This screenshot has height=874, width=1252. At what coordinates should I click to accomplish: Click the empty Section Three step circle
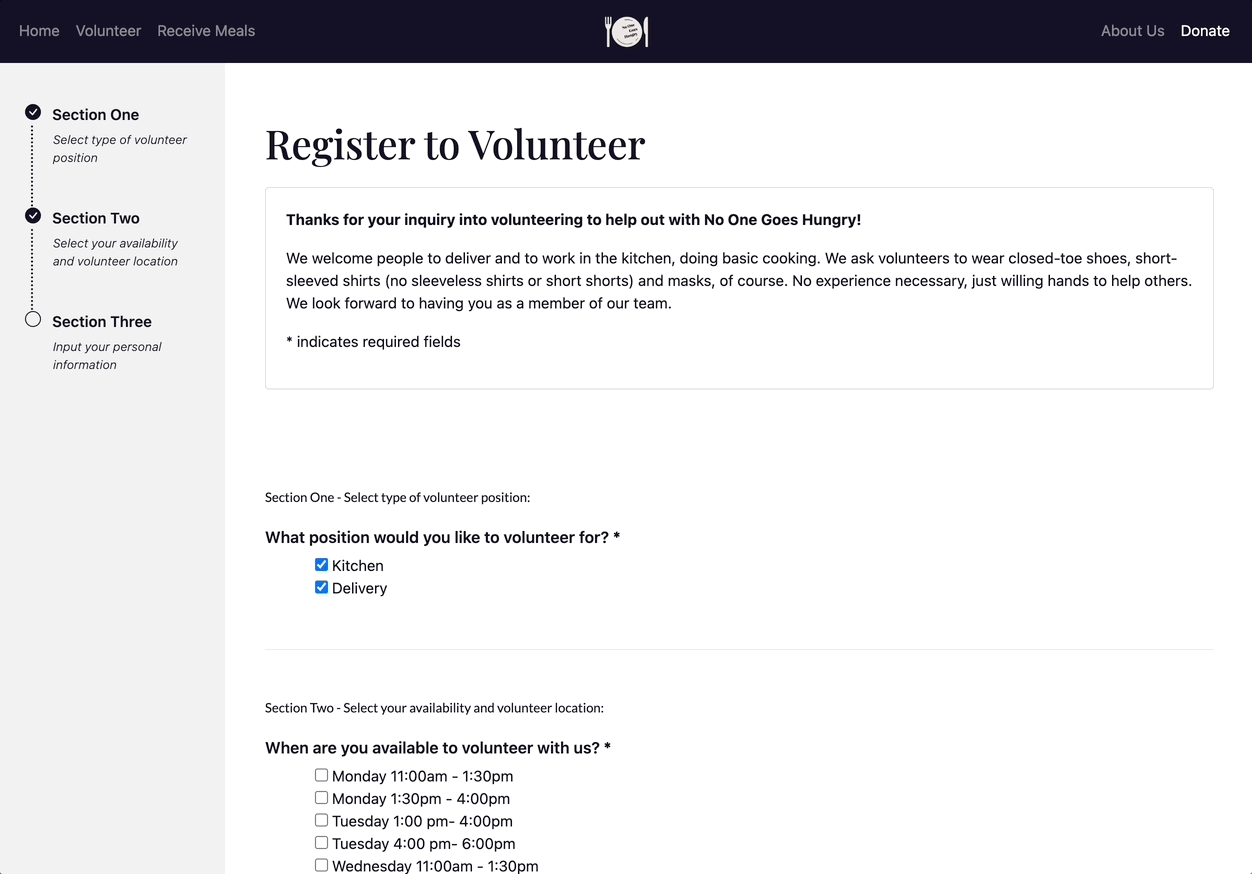click(x=33, y=320)
